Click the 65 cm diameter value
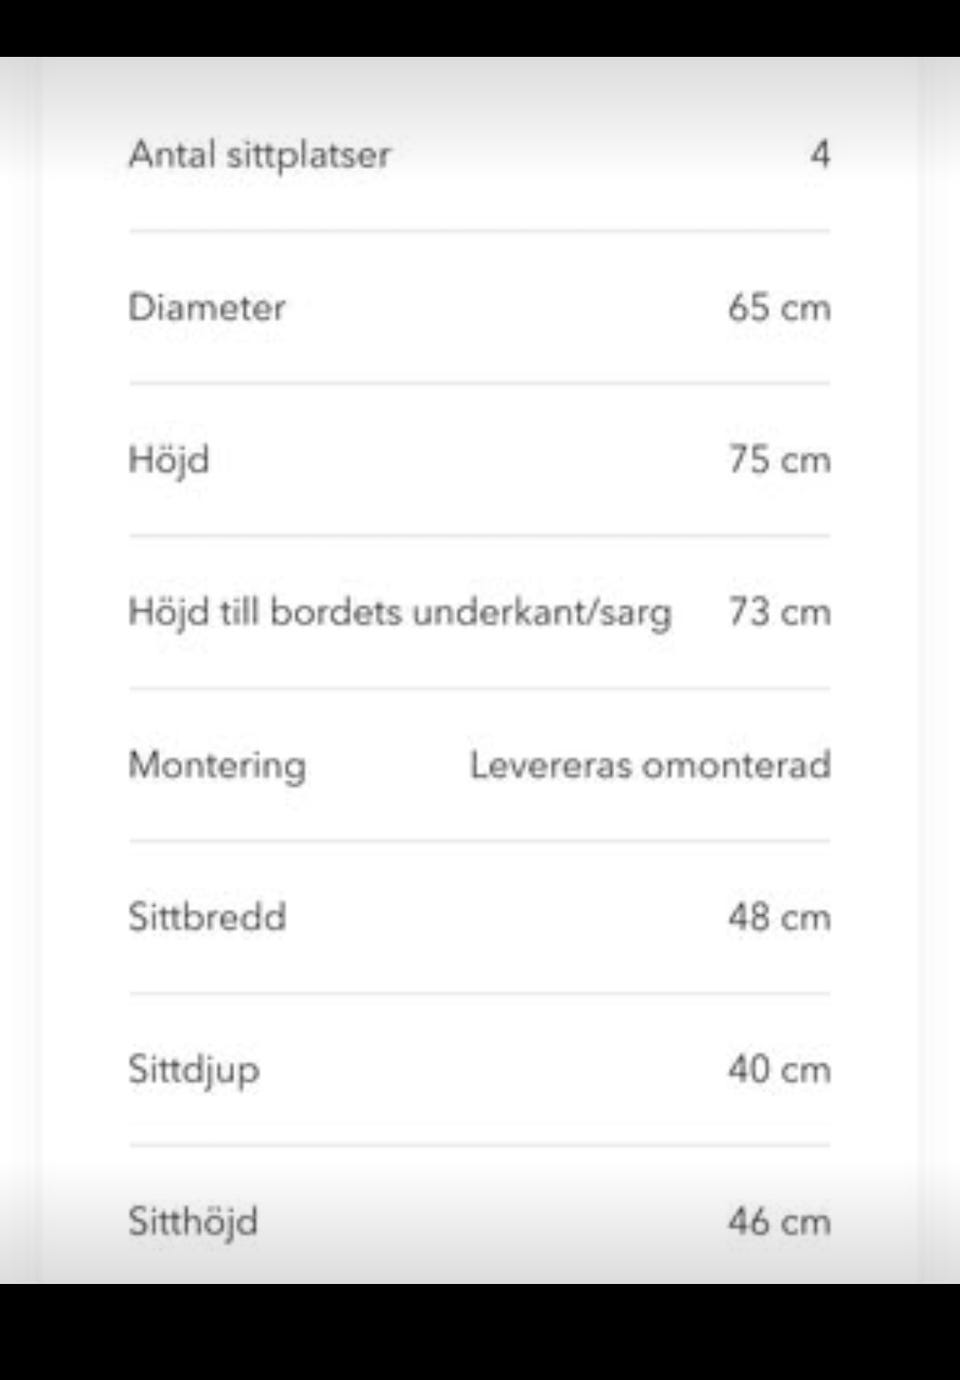Screen dimensions: 960x1380 coord(779,307)
